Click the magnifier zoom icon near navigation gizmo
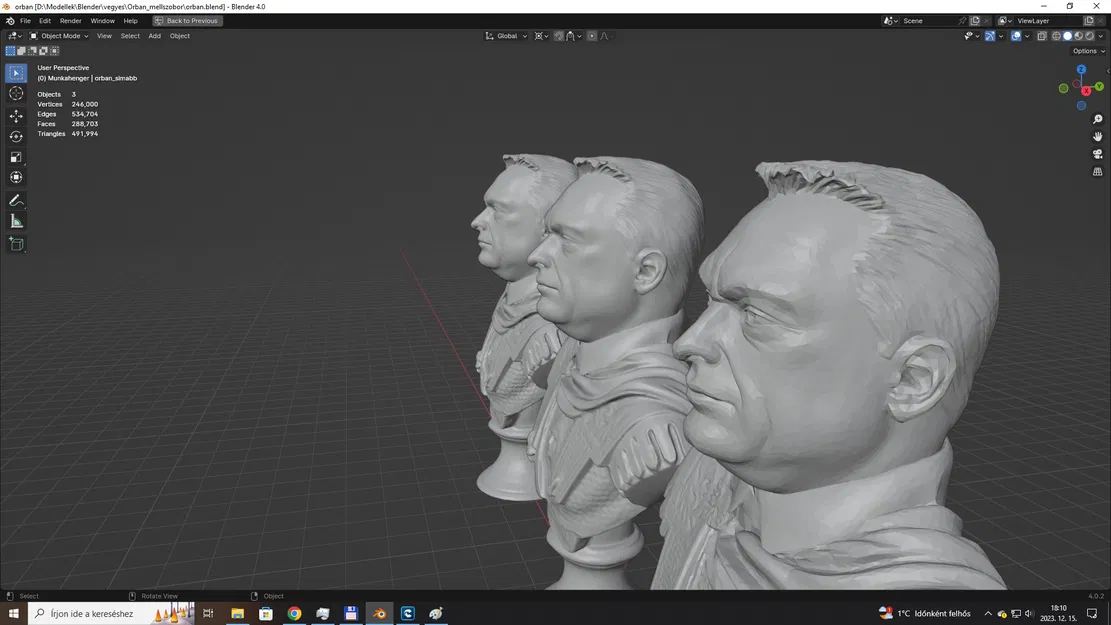 [1097, 118]
